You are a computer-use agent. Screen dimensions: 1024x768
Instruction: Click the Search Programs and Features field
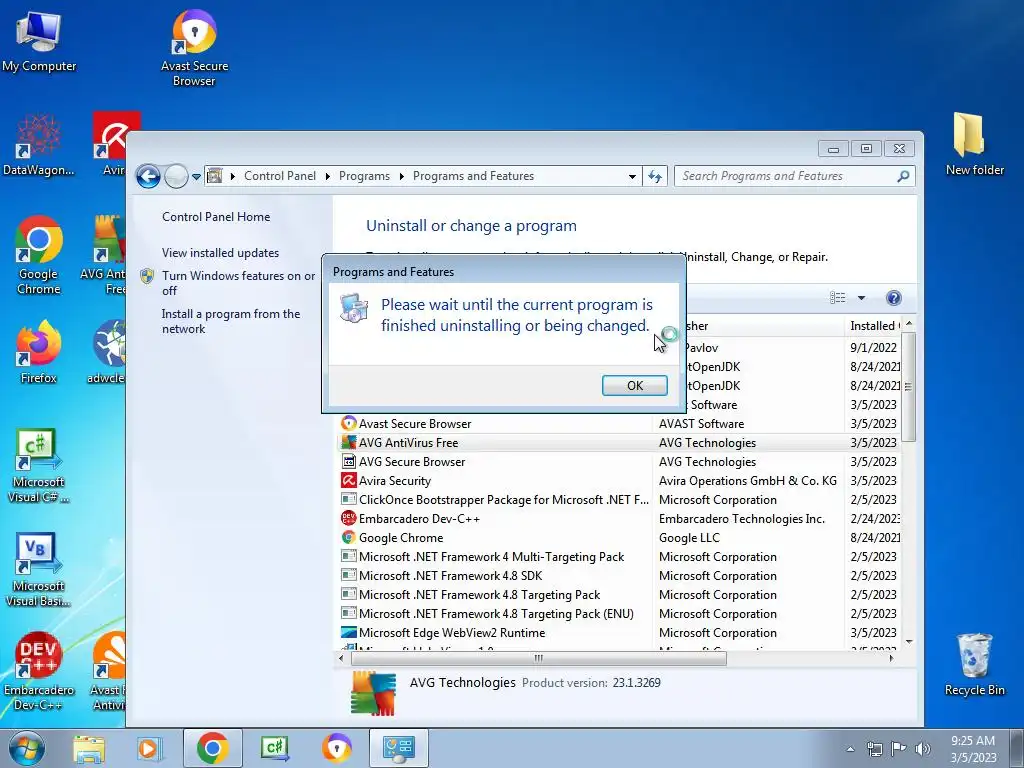794,176
